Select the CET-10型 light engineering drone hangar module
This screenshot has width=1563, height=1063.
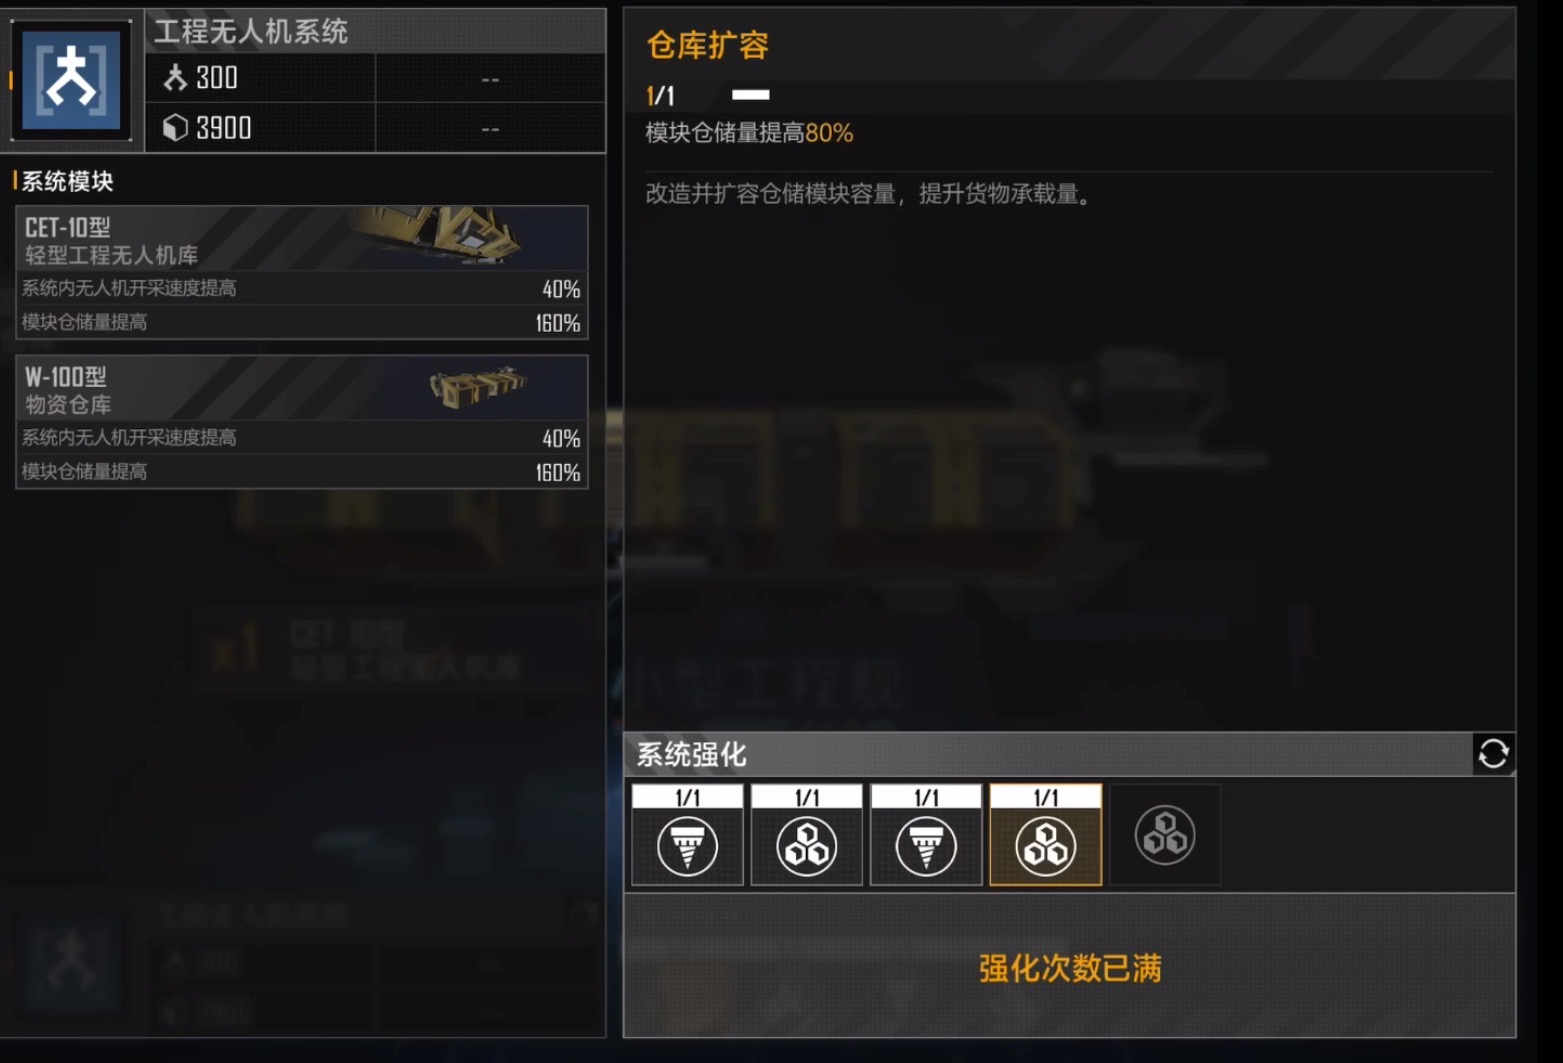pos(302,272)
